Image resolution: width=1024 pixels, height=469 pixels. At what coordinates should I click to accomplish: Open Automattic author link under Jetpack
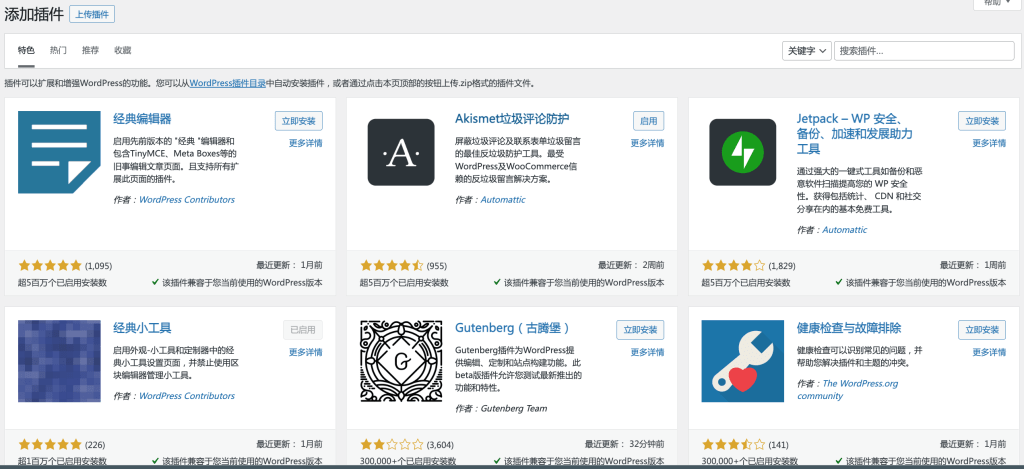point(845,230)
